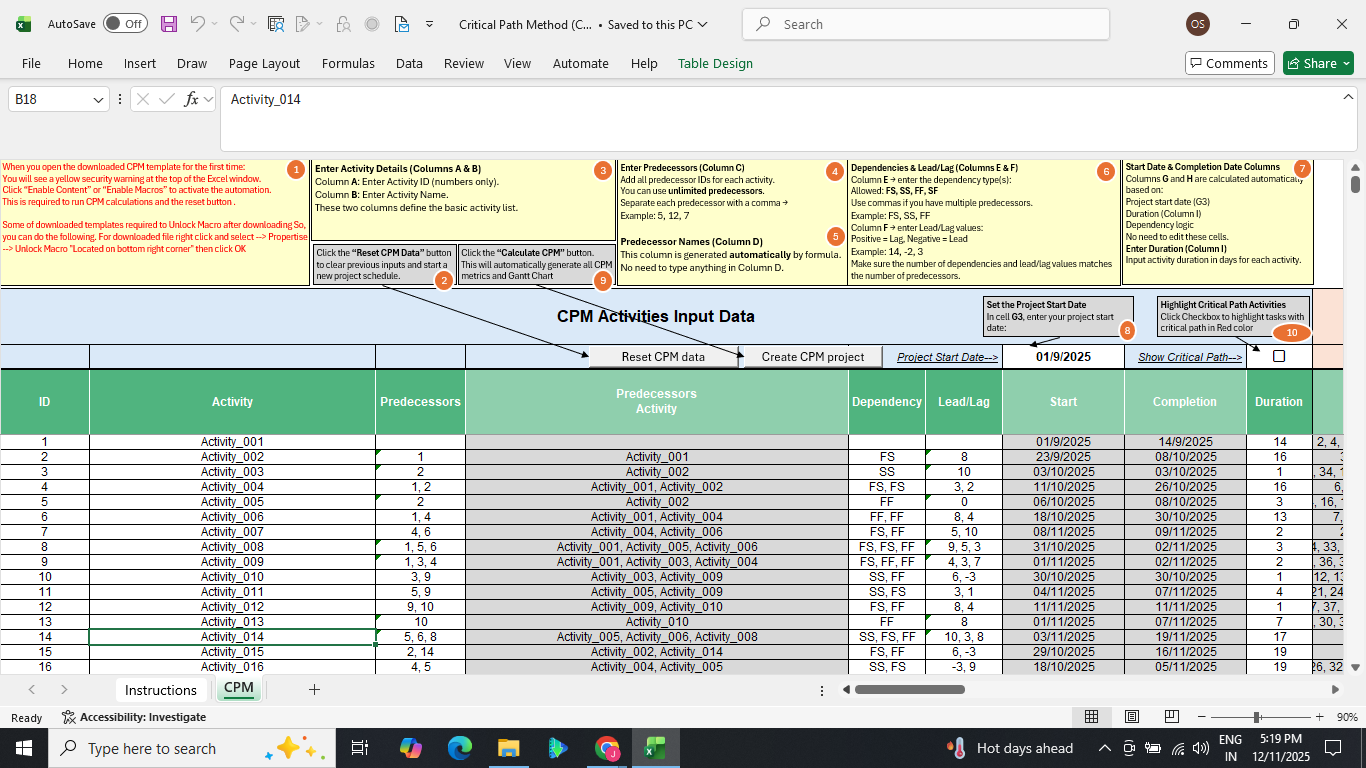Switch to the Instructions sheet tab

click(x=160, y=689)
